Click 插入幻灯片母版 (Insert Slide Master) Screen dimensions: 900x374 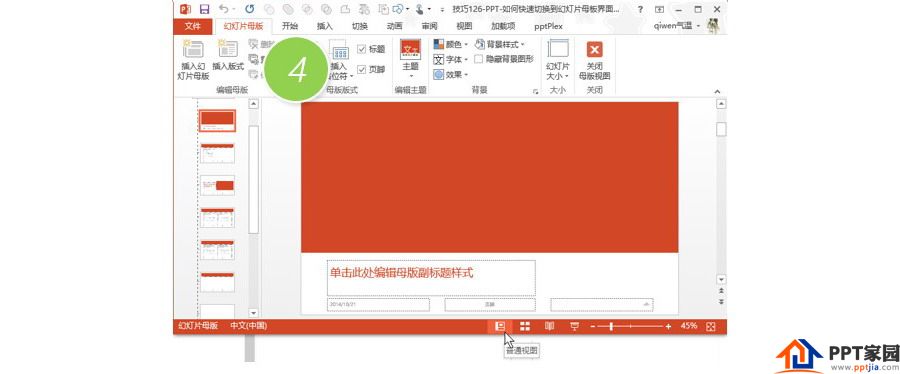193,60
